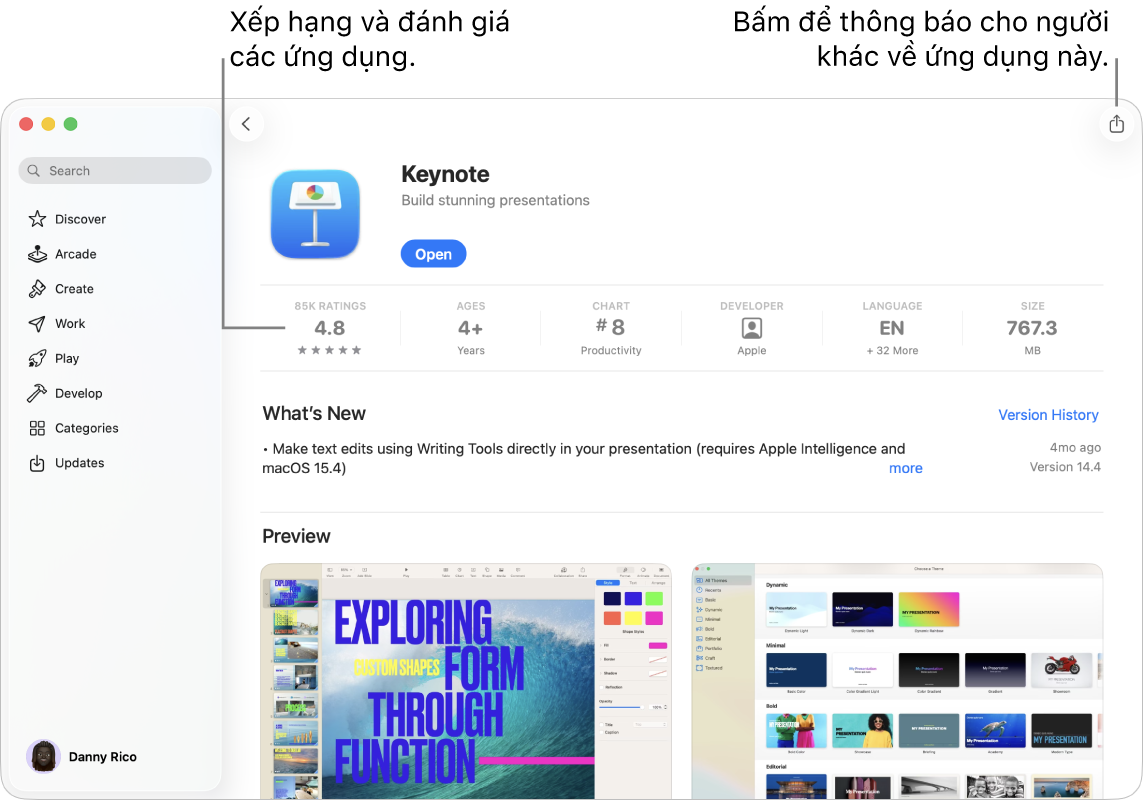Open the theme chooser preview screenshot
The width and height of the screenshot is (1144, 803).
(897, 681)
